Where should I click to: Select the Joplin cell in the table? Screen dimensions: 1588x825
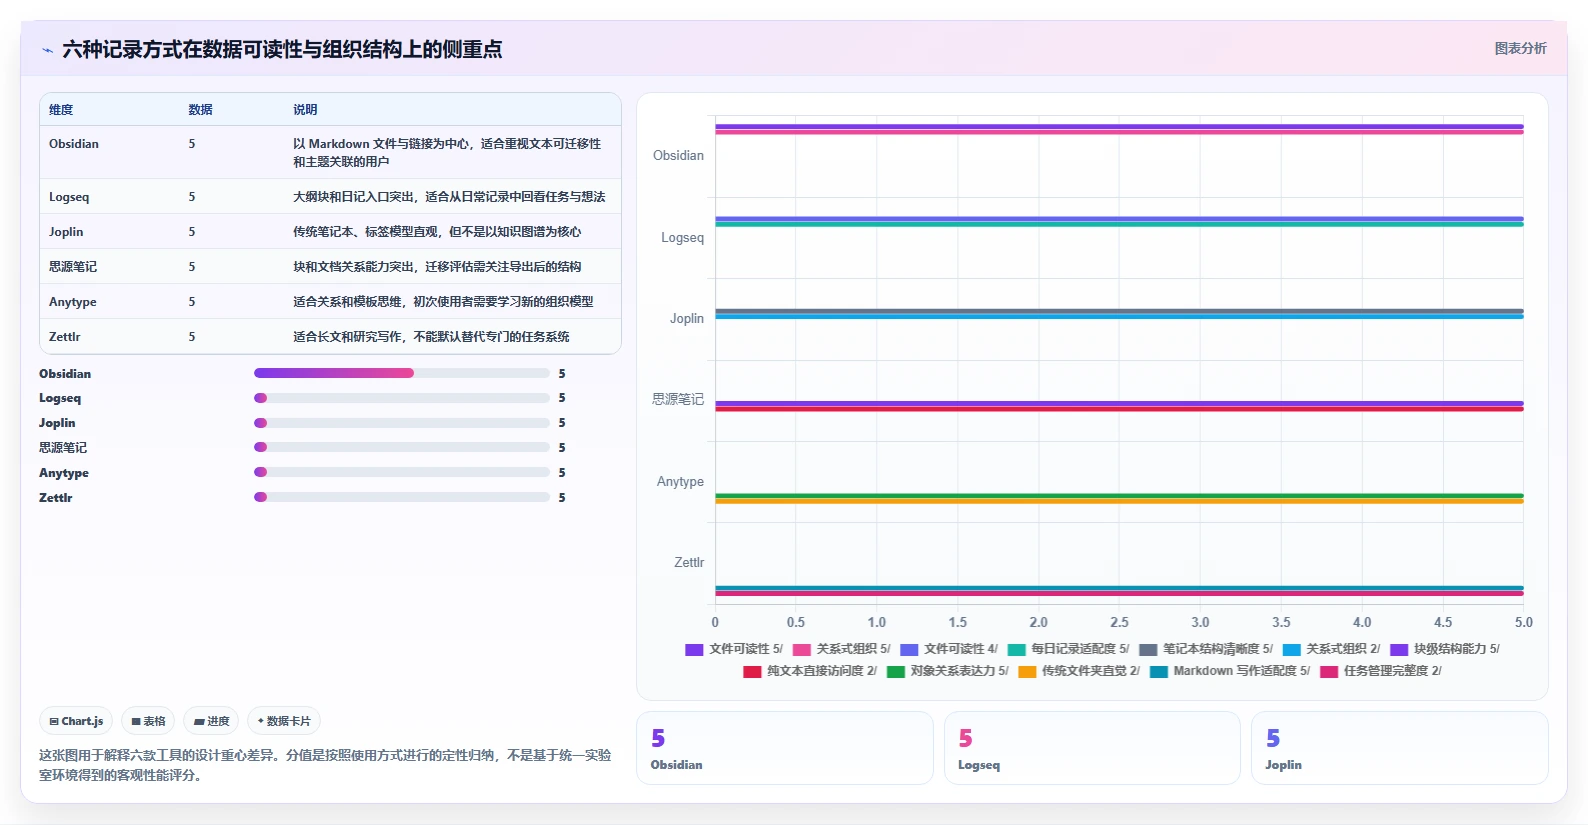pos(66,232)
